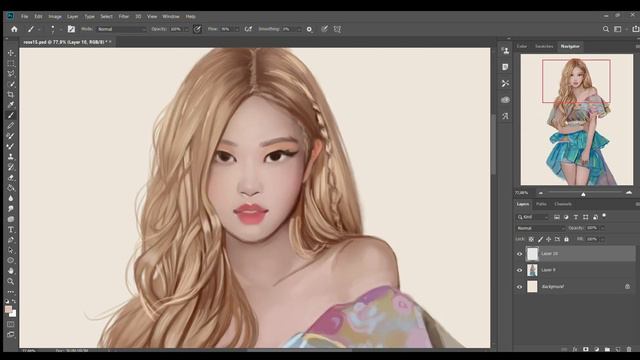This screenshot has width=640, height=360.
Task: Toggle pressure for opacity button
Action: (197, 29)
